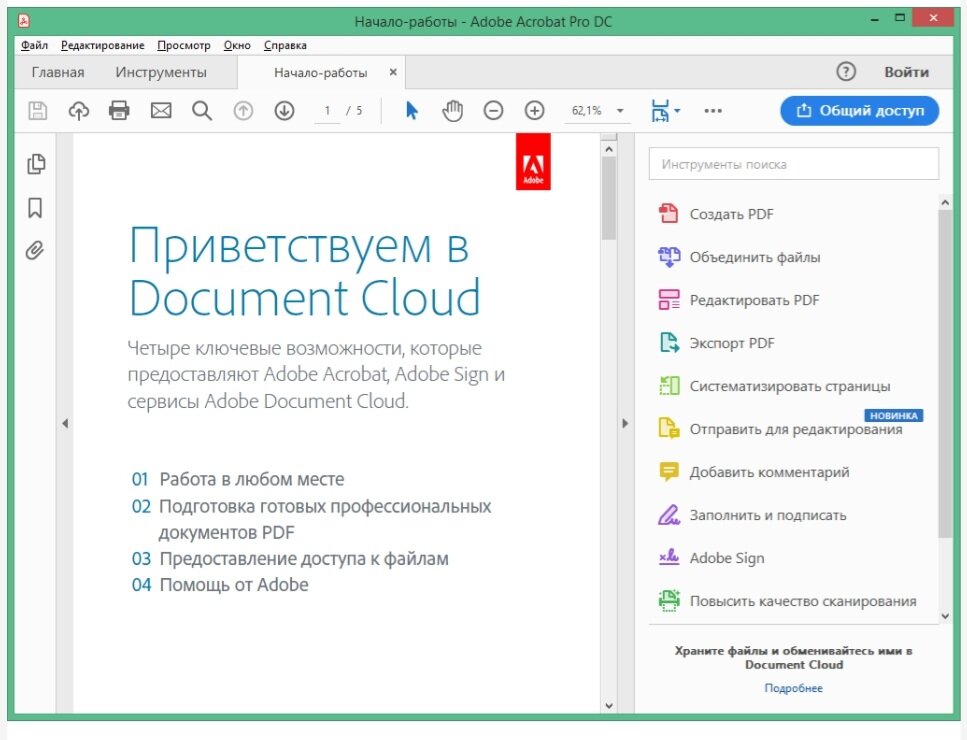This screenshot has width=967, height=740.
Task: Click the Экспорт PDF label
Action: point(731,343)
